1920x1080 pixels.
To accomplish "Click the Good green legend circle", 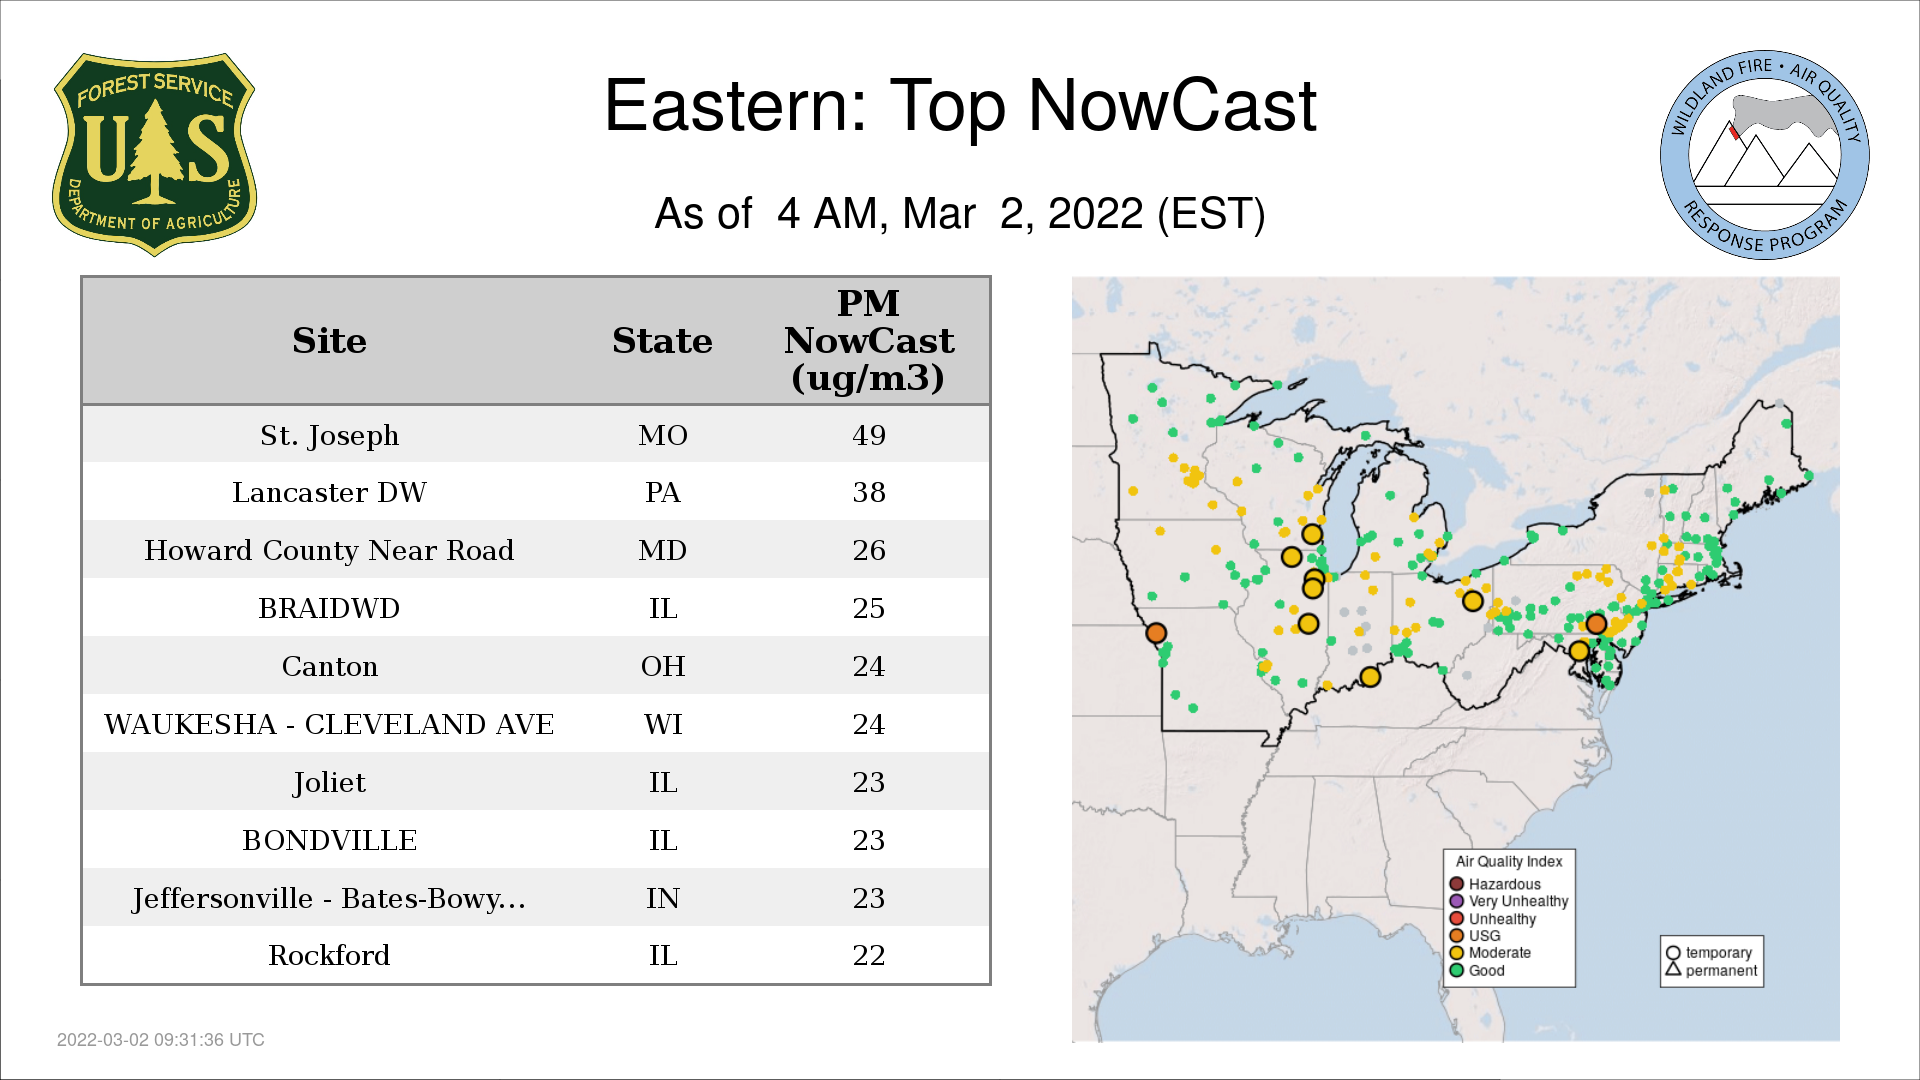I will coord(1457,970).
